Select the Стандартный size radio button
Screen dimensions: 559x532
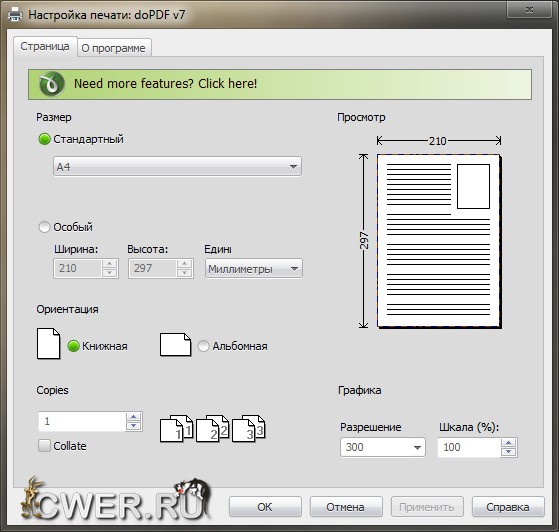(x=44, y=139)
